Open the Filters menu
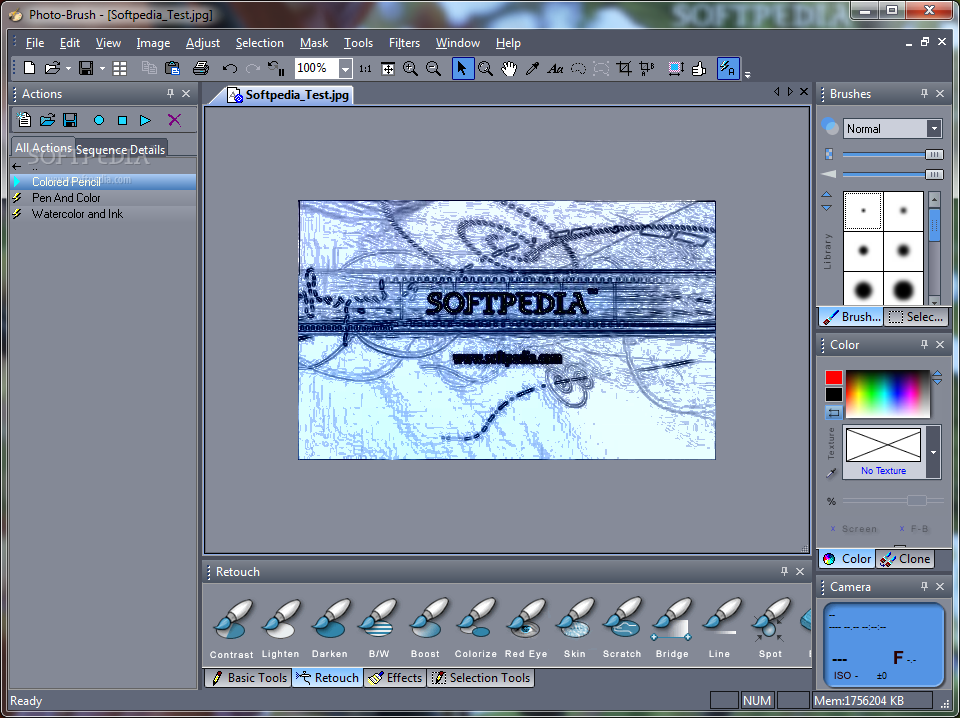The image size is (960, 718). (404, 43)
